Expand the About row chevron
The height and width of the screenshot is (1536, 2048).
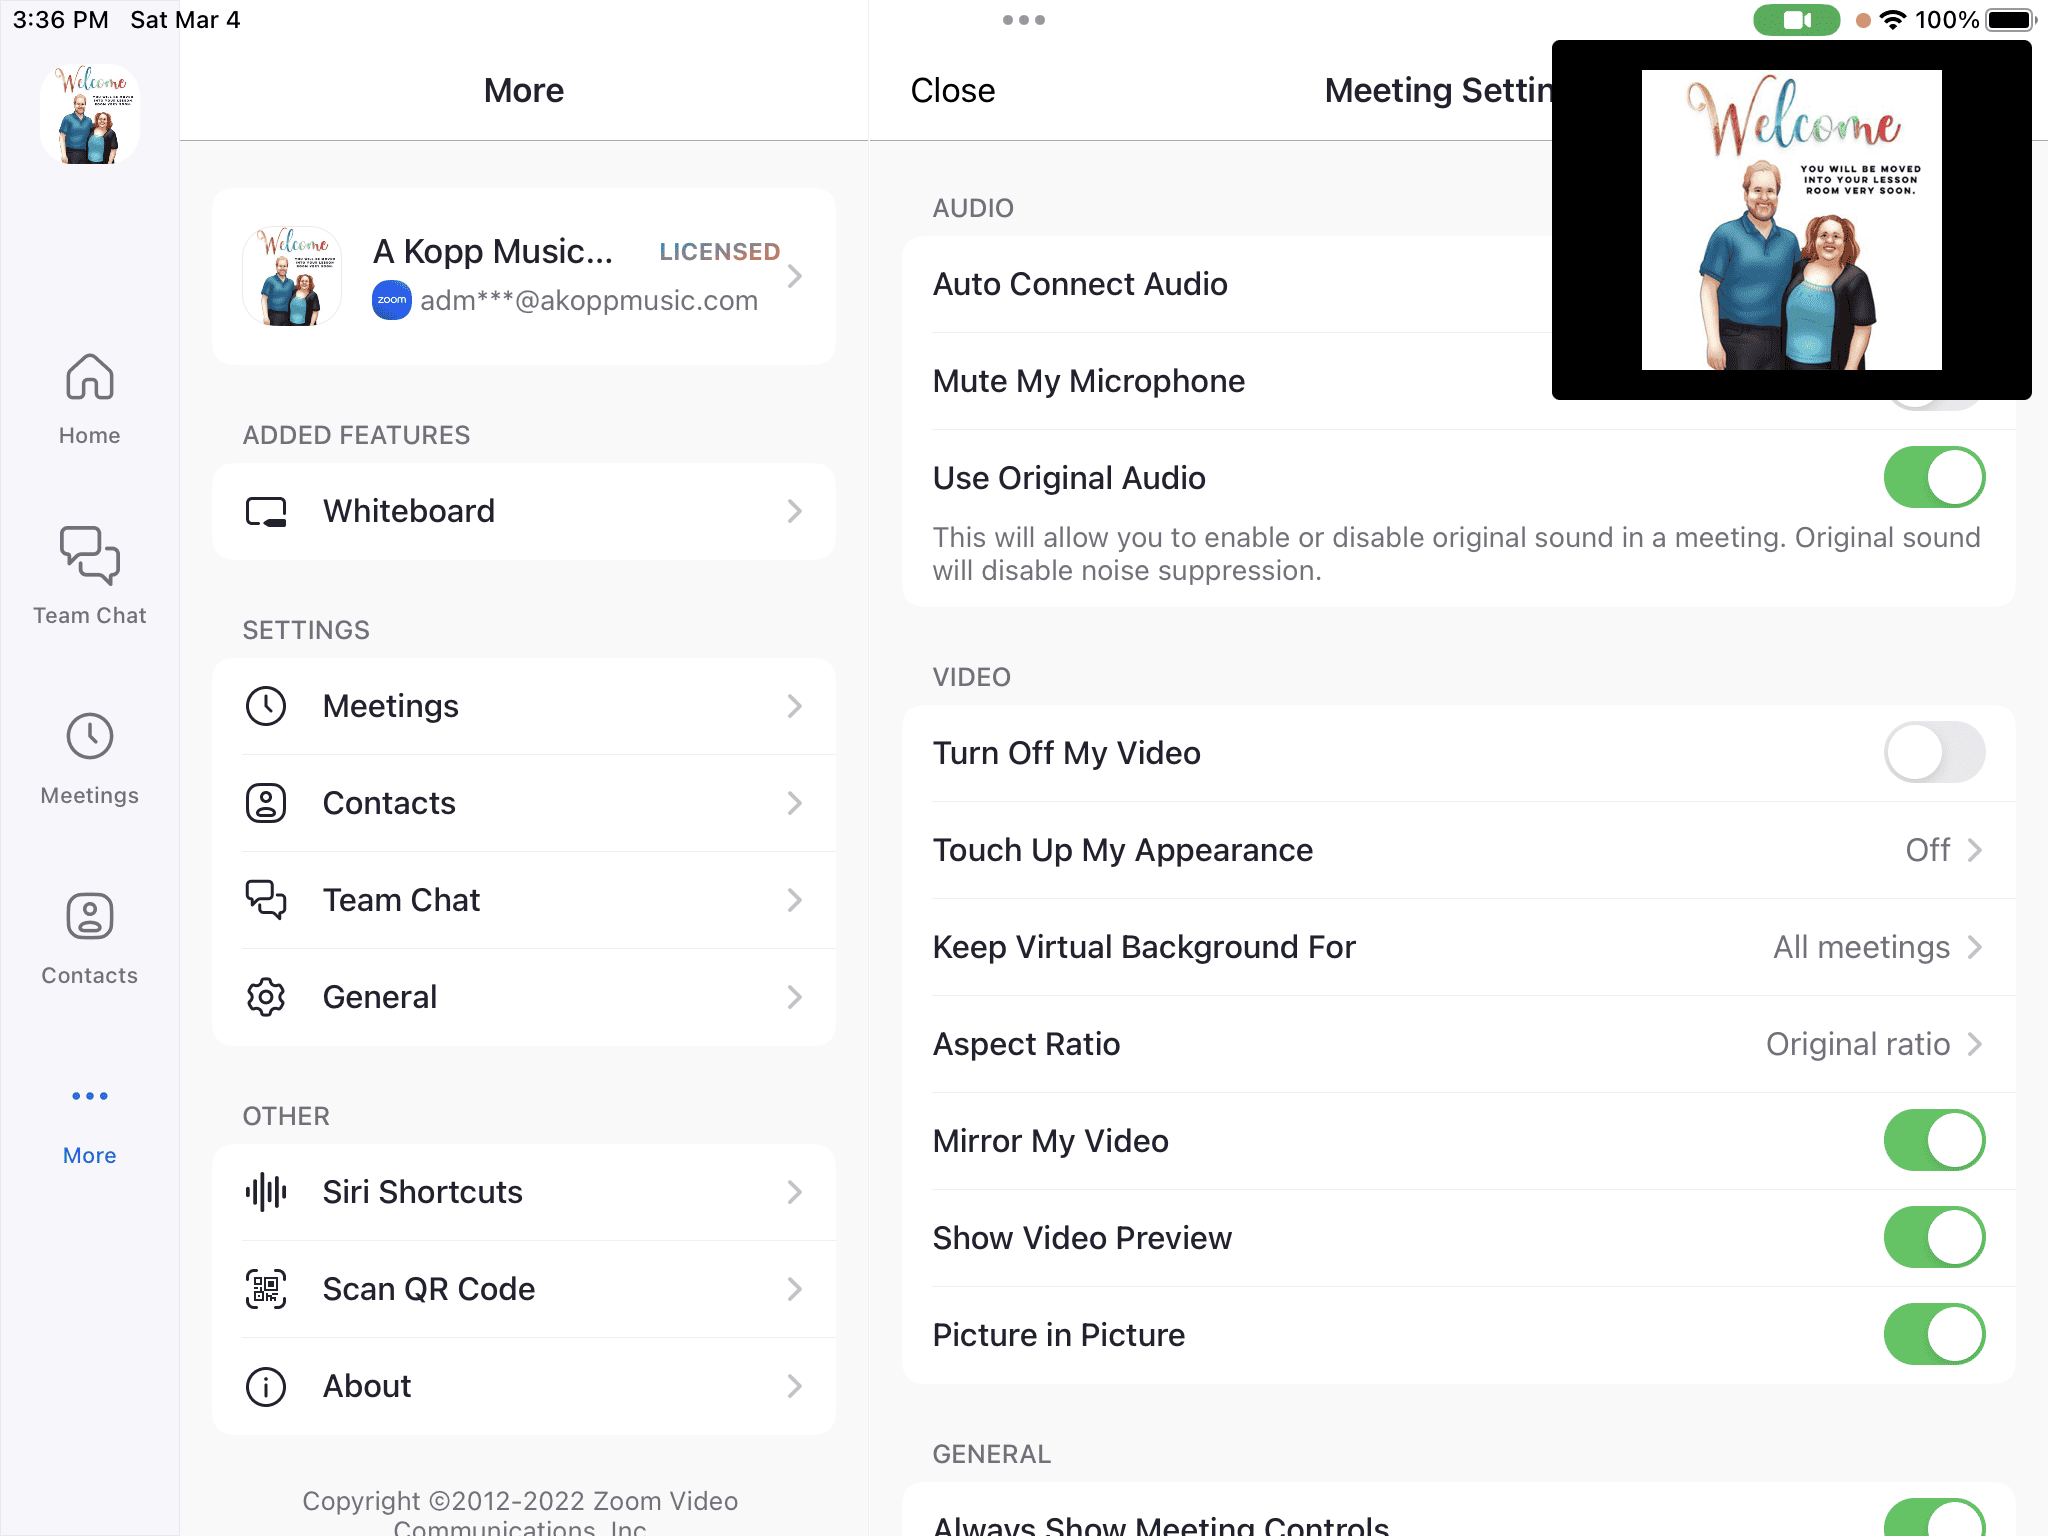[795, 1386]
